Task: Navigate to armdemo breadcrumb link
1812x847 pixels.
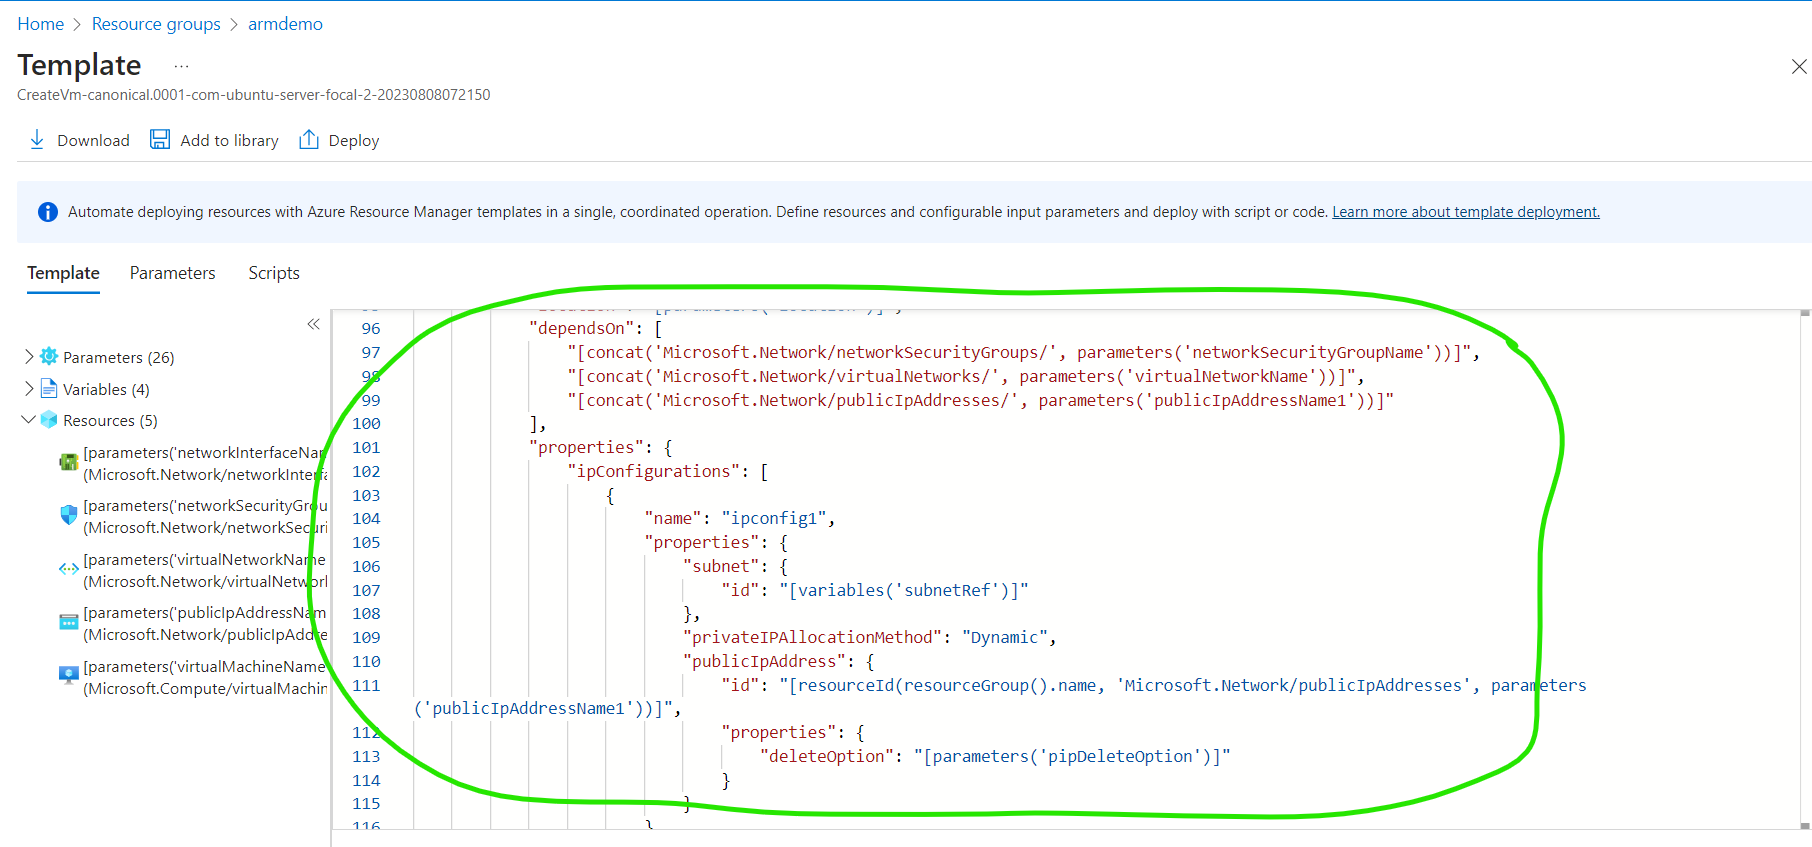Action: click(x=285, y=24)
